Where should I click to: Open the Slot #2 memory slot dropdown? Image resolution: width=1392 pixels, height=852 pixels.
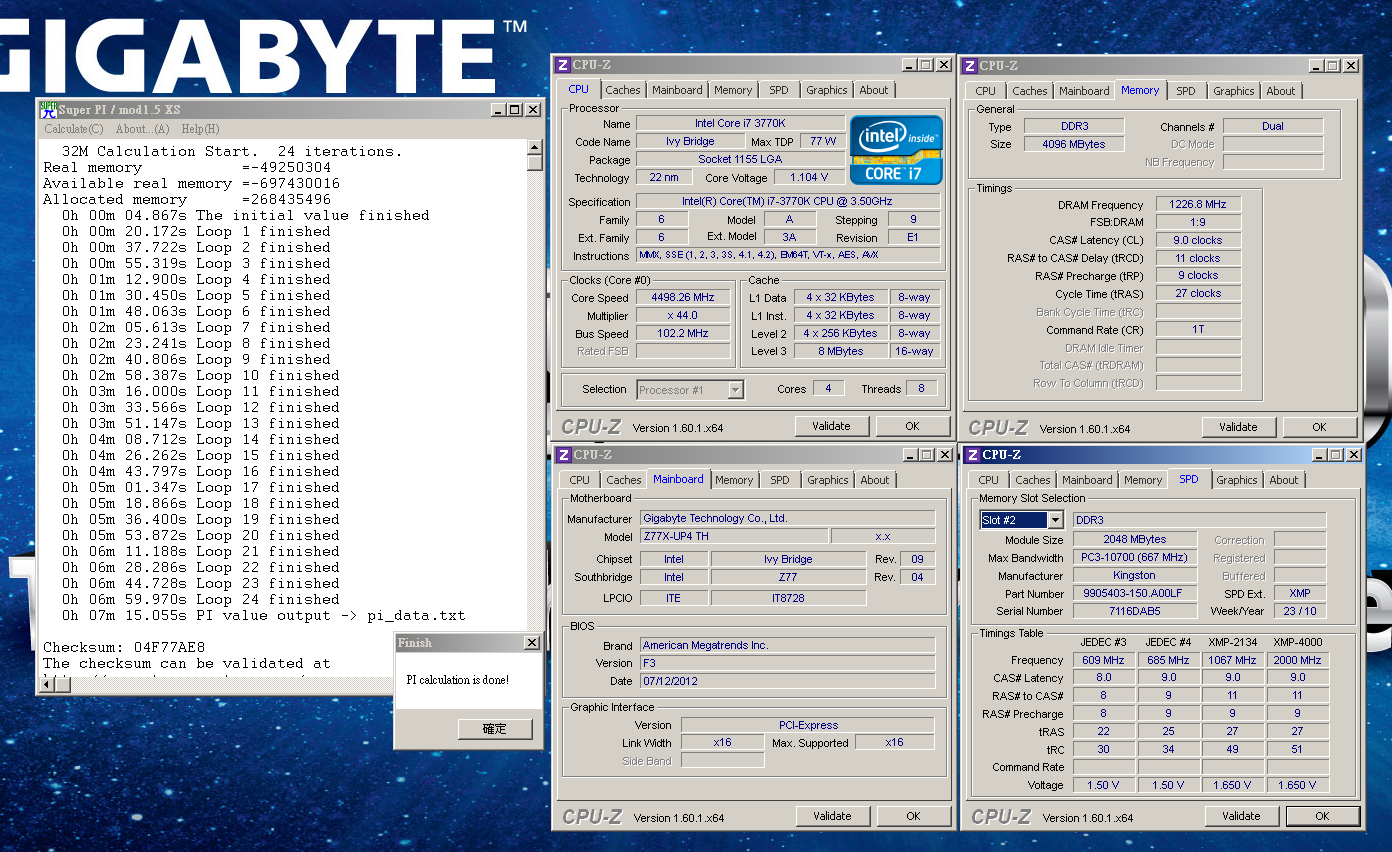point(1055,520)
